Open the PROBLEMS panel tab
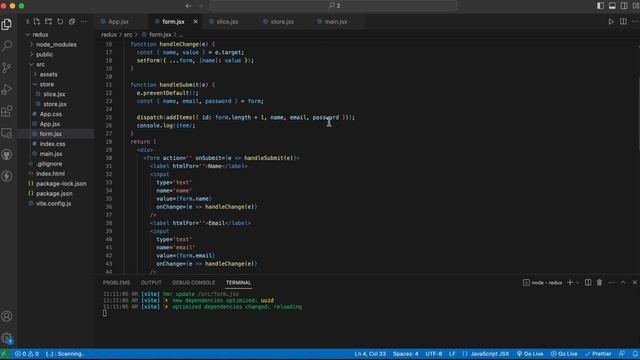640x360 pixels. [x=116, y=282]
